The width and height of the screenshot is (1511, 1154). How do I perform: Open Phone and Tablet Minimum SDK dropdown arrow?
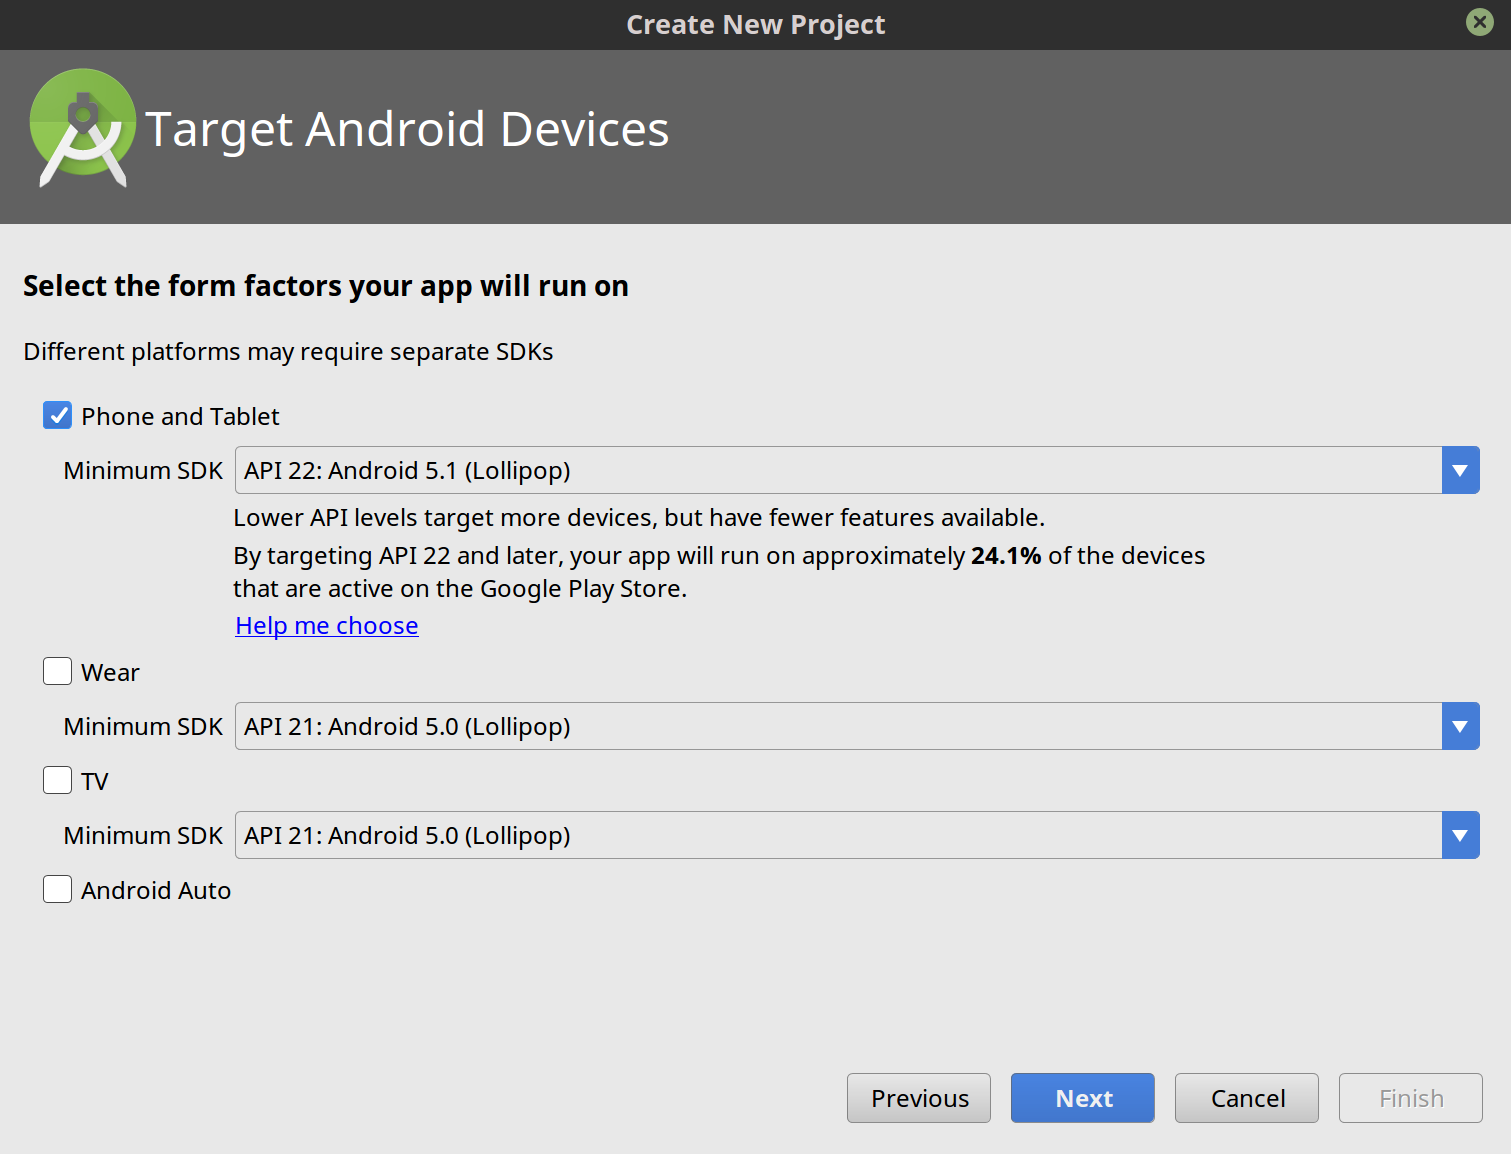pos(1460,470)
